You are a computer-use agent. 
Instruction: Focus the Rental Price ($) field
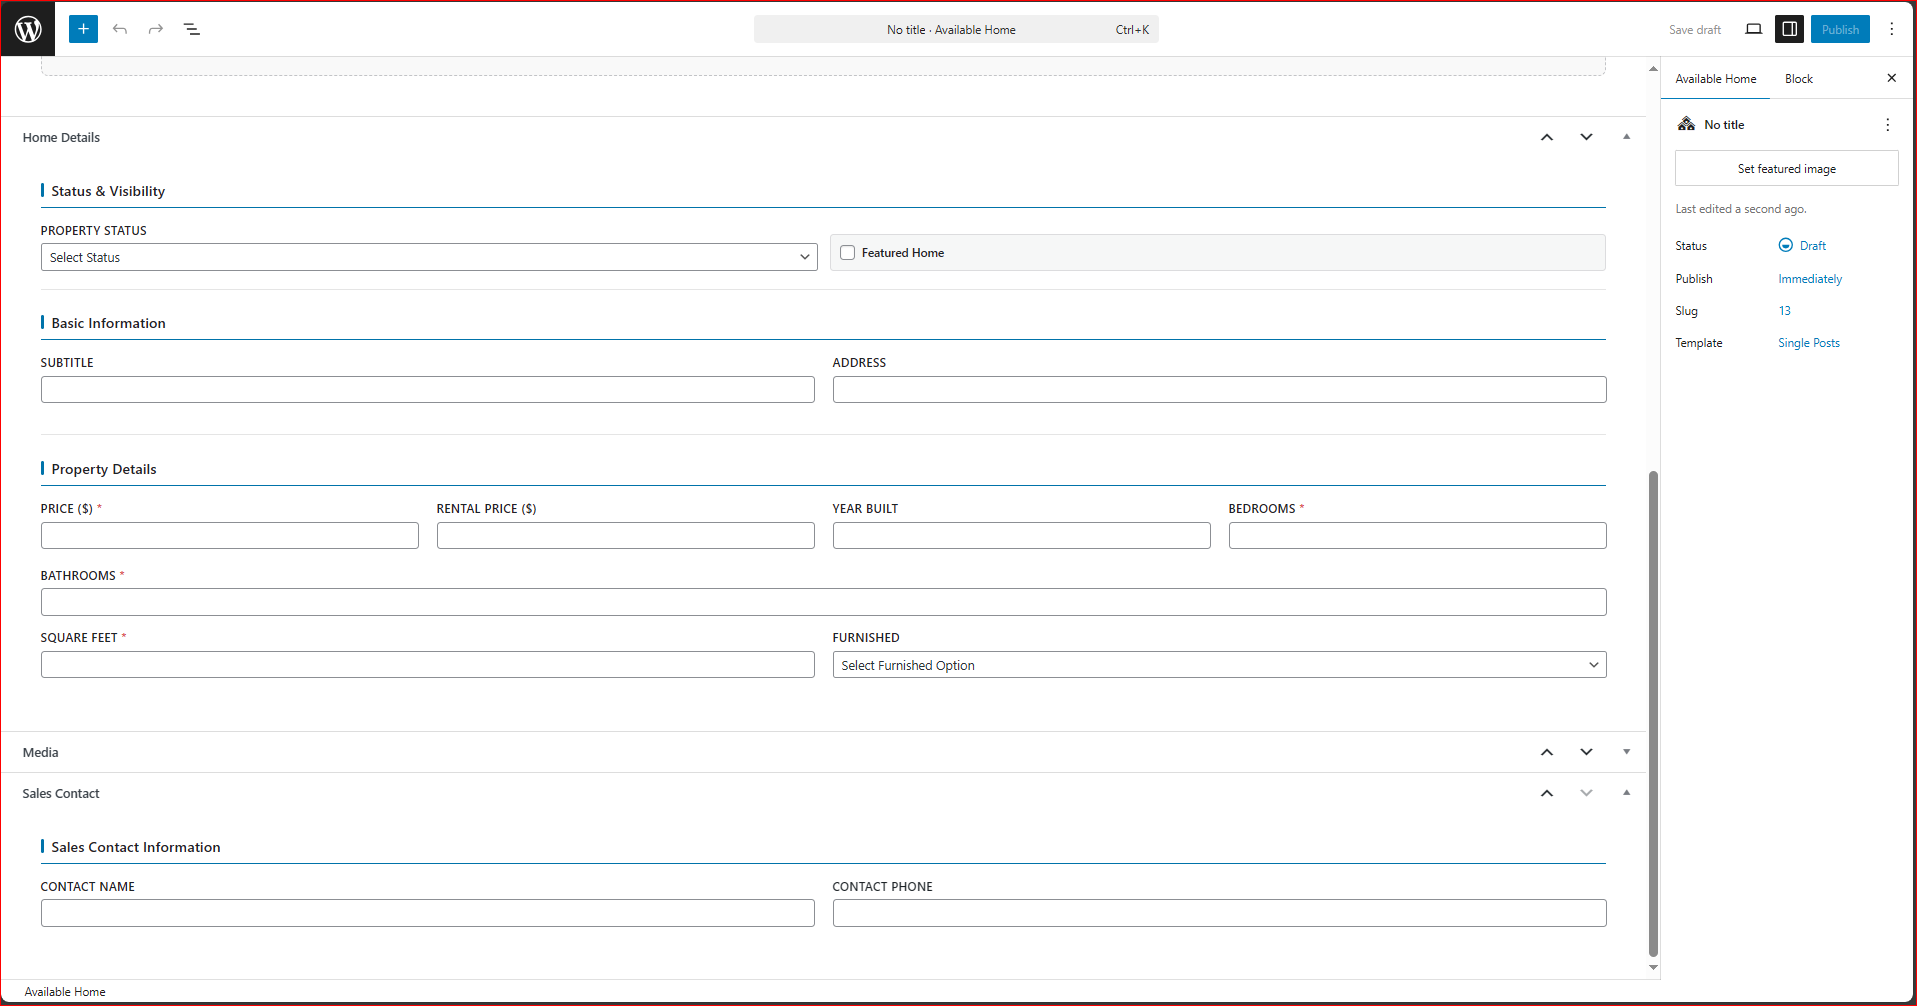[x=625, y=536]
